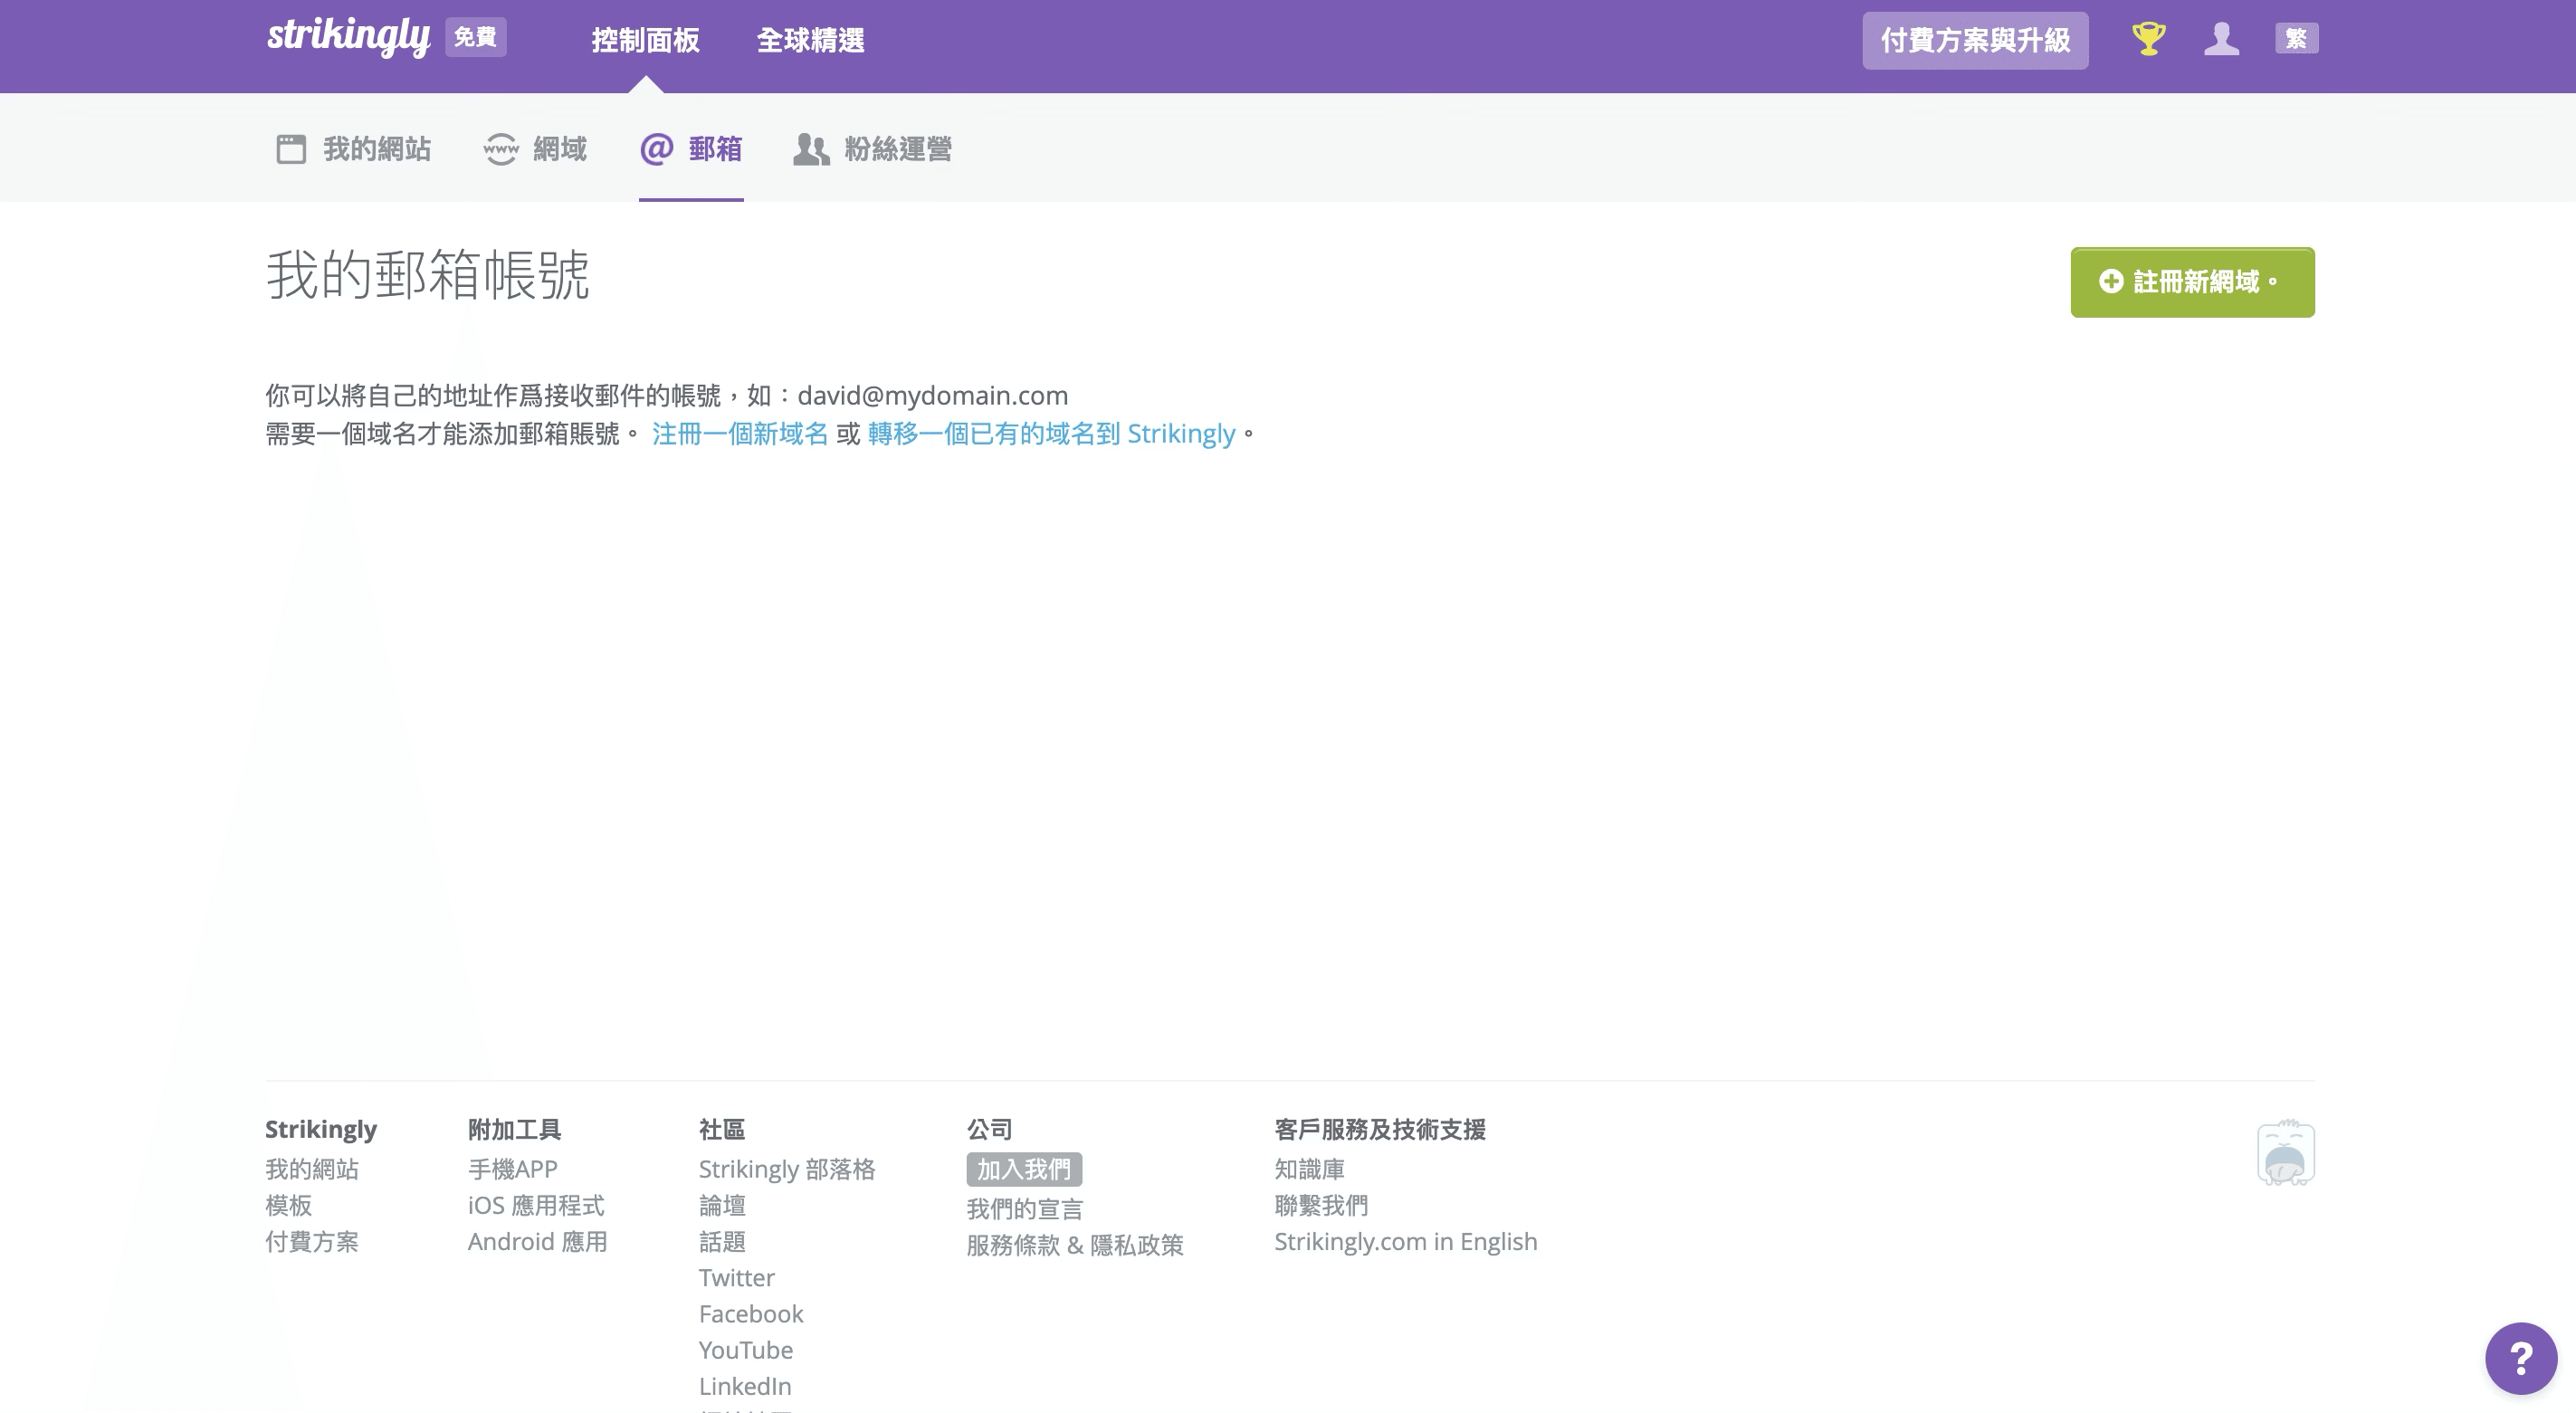This screenshot has height=1413, width=2576.
Task: Open the 繁 language switcher
Action: pyautogui.click(x=2296, y=39)
